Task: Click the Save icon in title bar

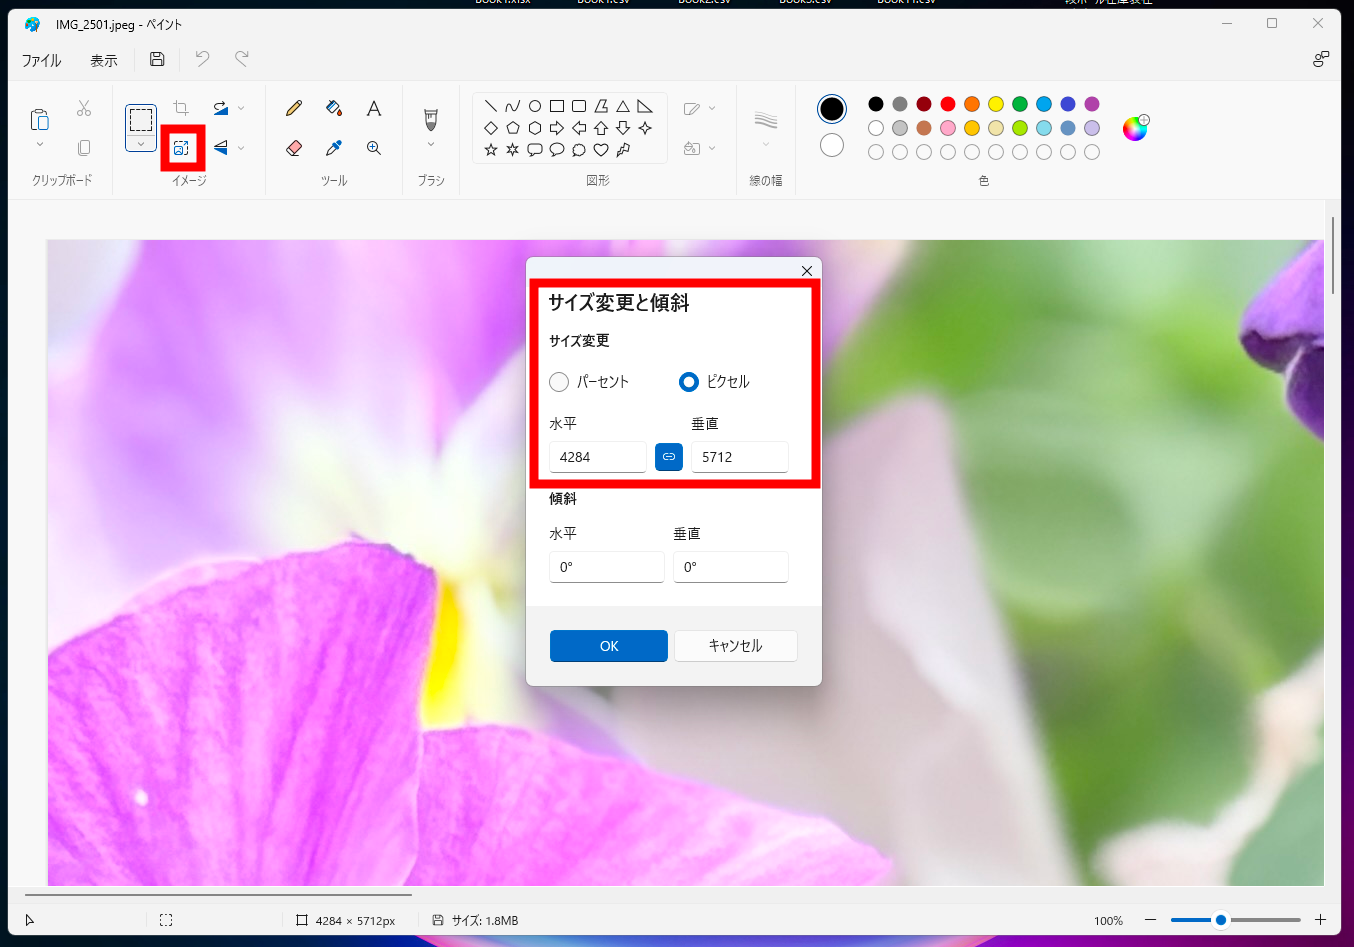Action: click(157, 60)
